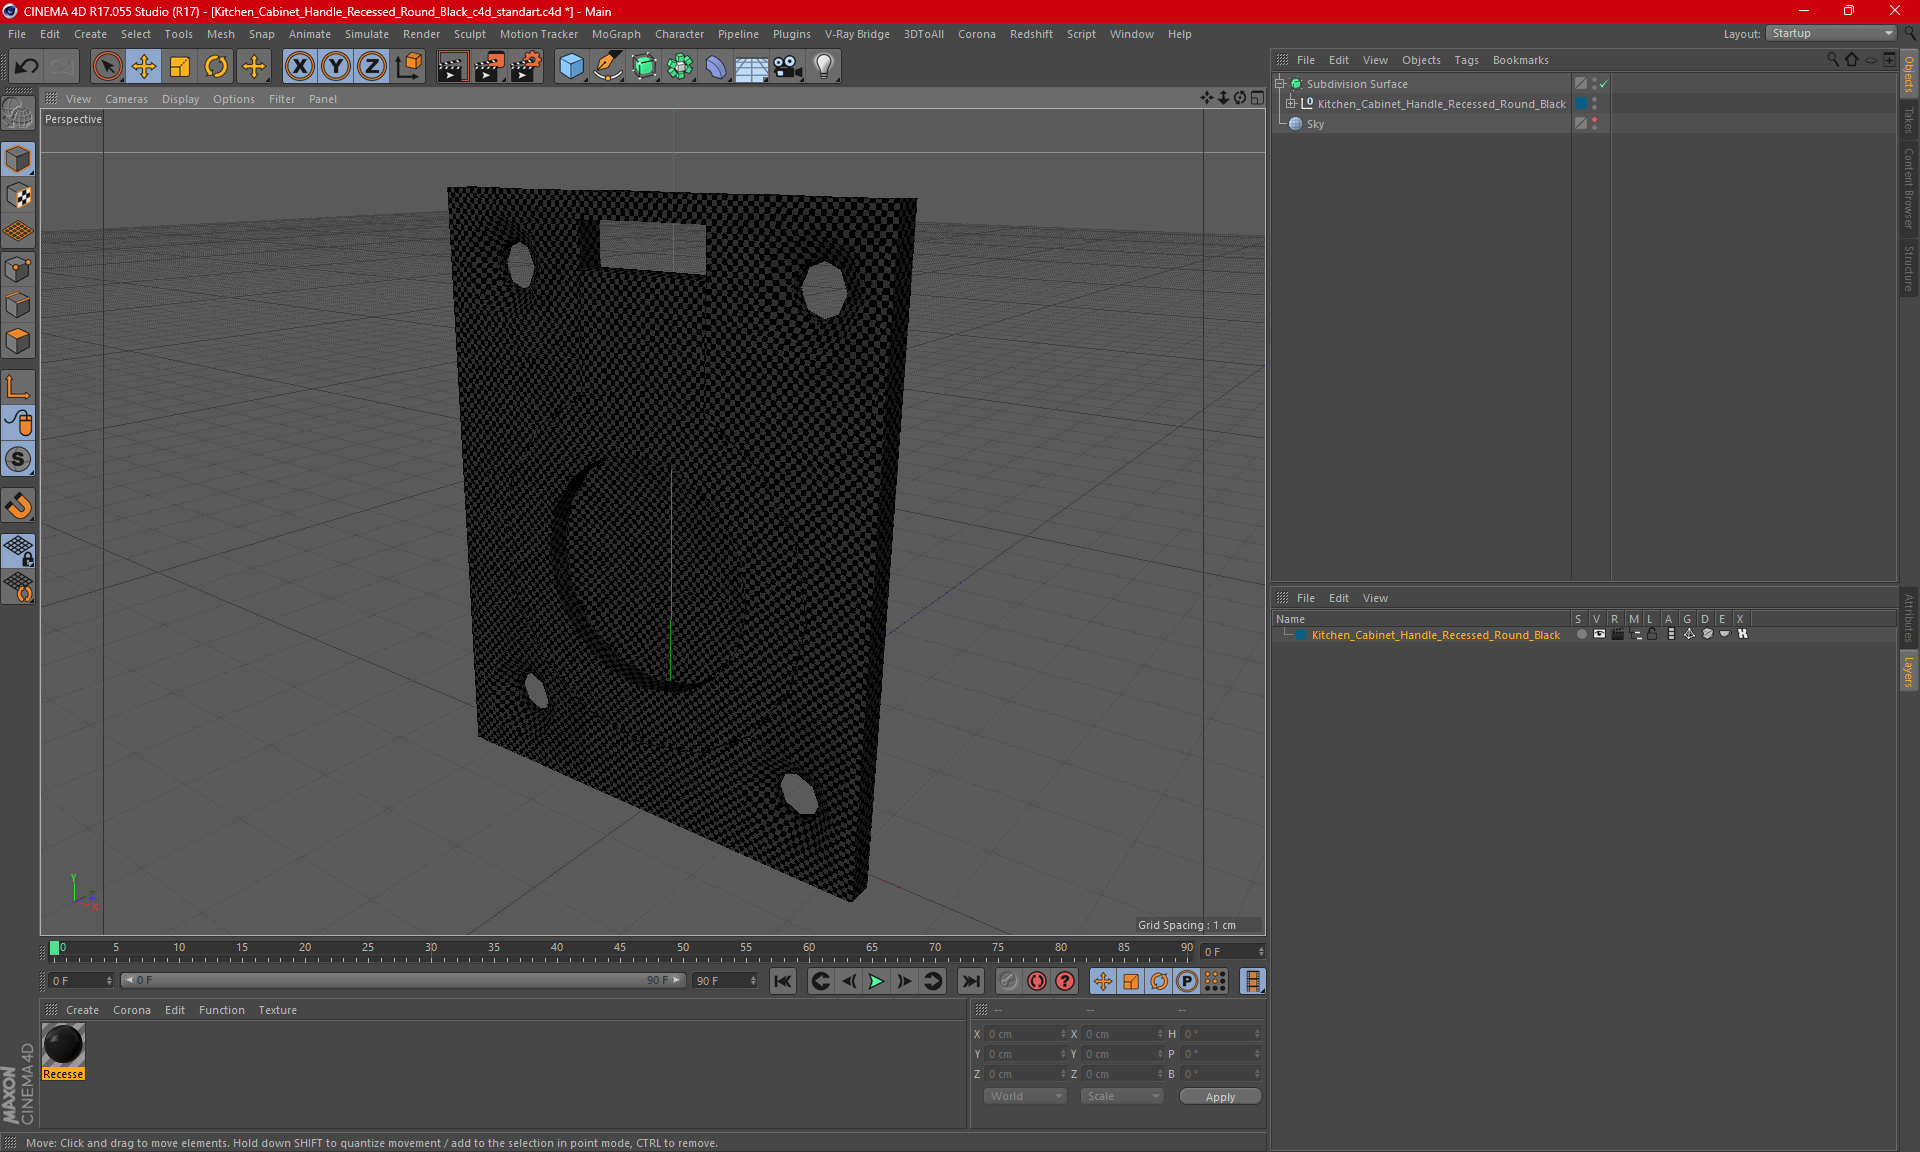Go to end of animation
The height and width of the screenshot is (1152, 1920).
[x=970, y=981]
